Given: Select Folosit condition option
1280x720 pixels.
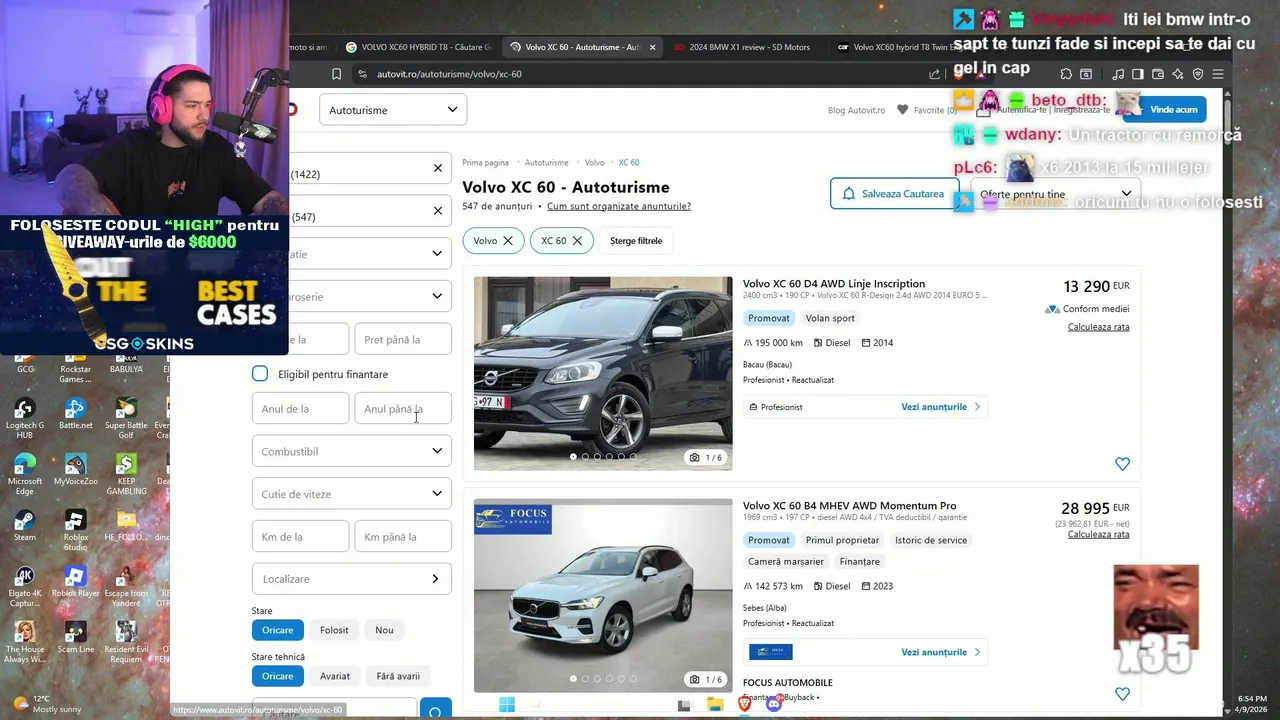Looking at the screenshot, I should click(x=334, y=630).
